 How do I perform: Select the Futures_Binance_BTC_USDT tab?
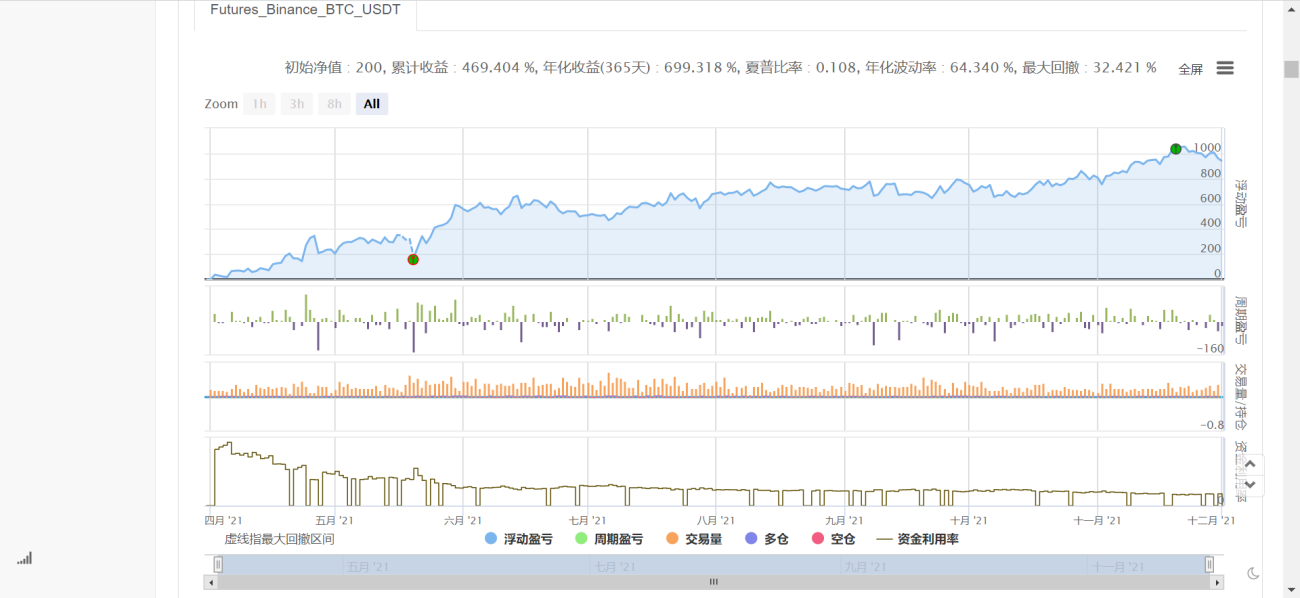point(305,11)
